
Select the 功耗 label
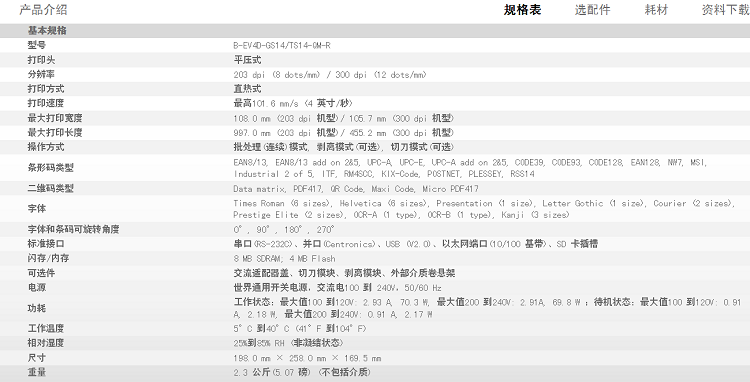coord(37,308)
